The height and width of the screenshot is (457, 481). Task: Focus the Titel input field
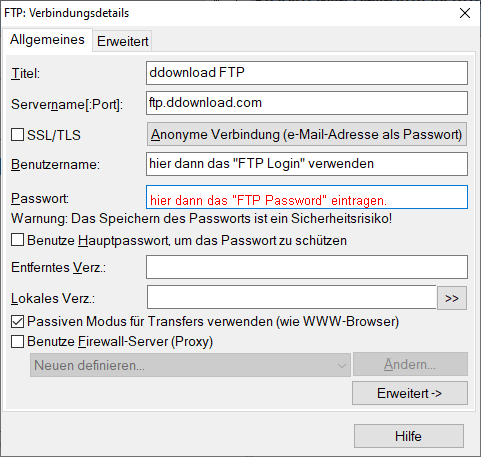(307, 73)
